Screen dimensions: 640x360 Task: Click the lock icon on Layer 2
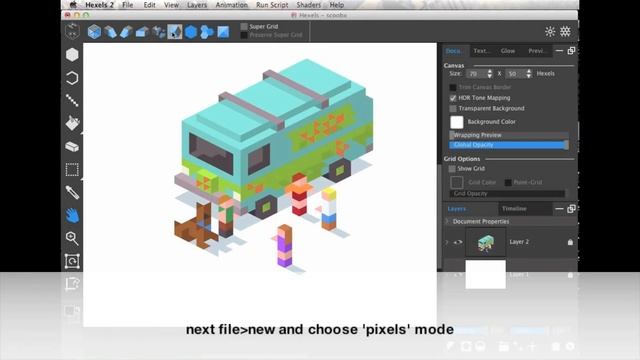click(x=570, y=242)
